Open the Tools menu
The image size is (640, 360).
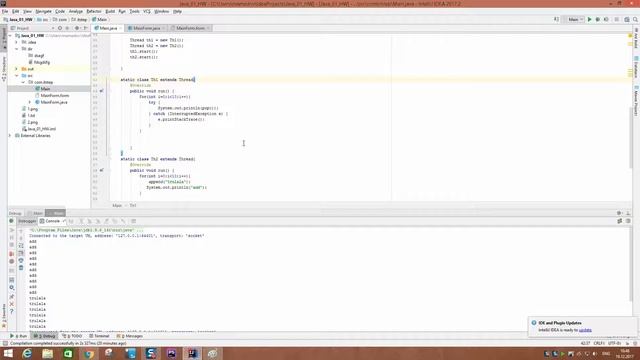[134, 11]
